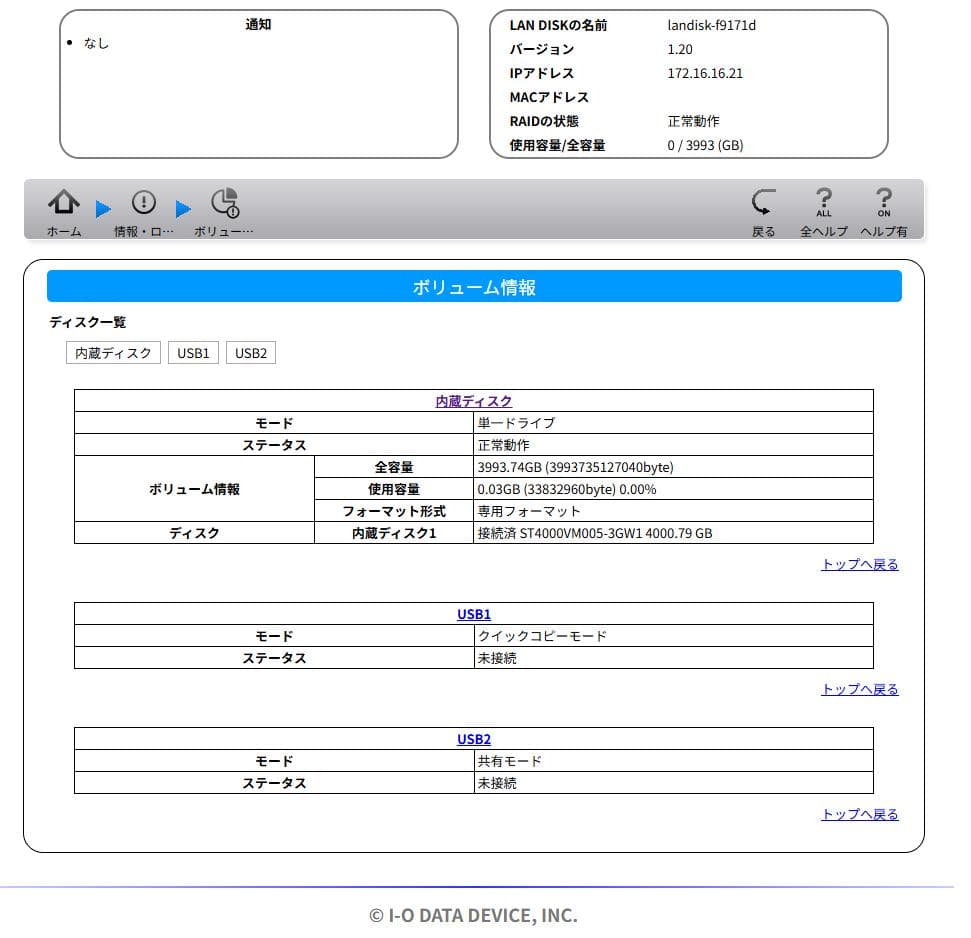Click the ホーム (Home) icon
The image size is (971, 938).
[x=62, y=210]
